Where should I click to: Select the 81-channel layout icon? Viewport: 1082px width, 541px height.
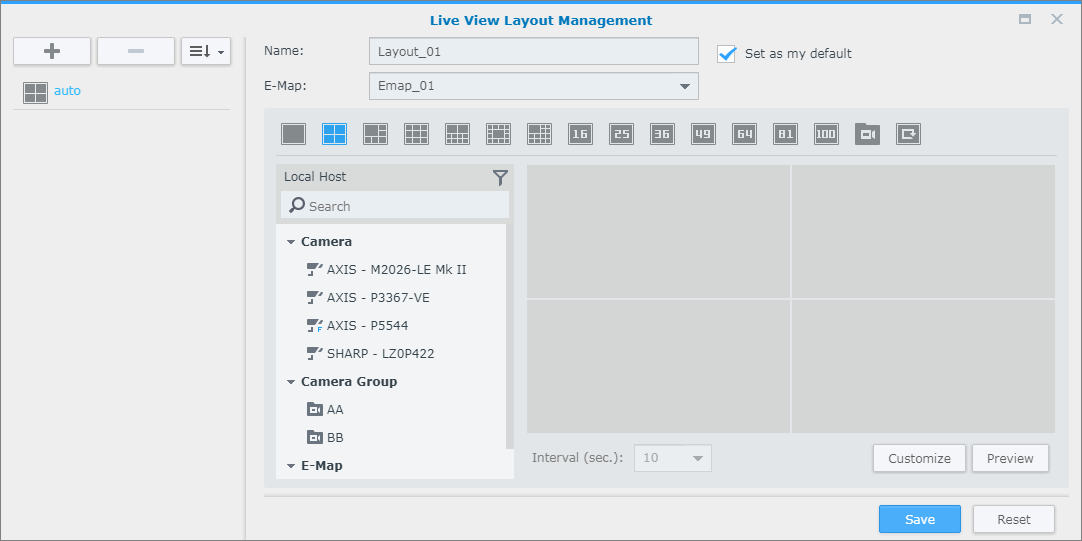[785, 134]
